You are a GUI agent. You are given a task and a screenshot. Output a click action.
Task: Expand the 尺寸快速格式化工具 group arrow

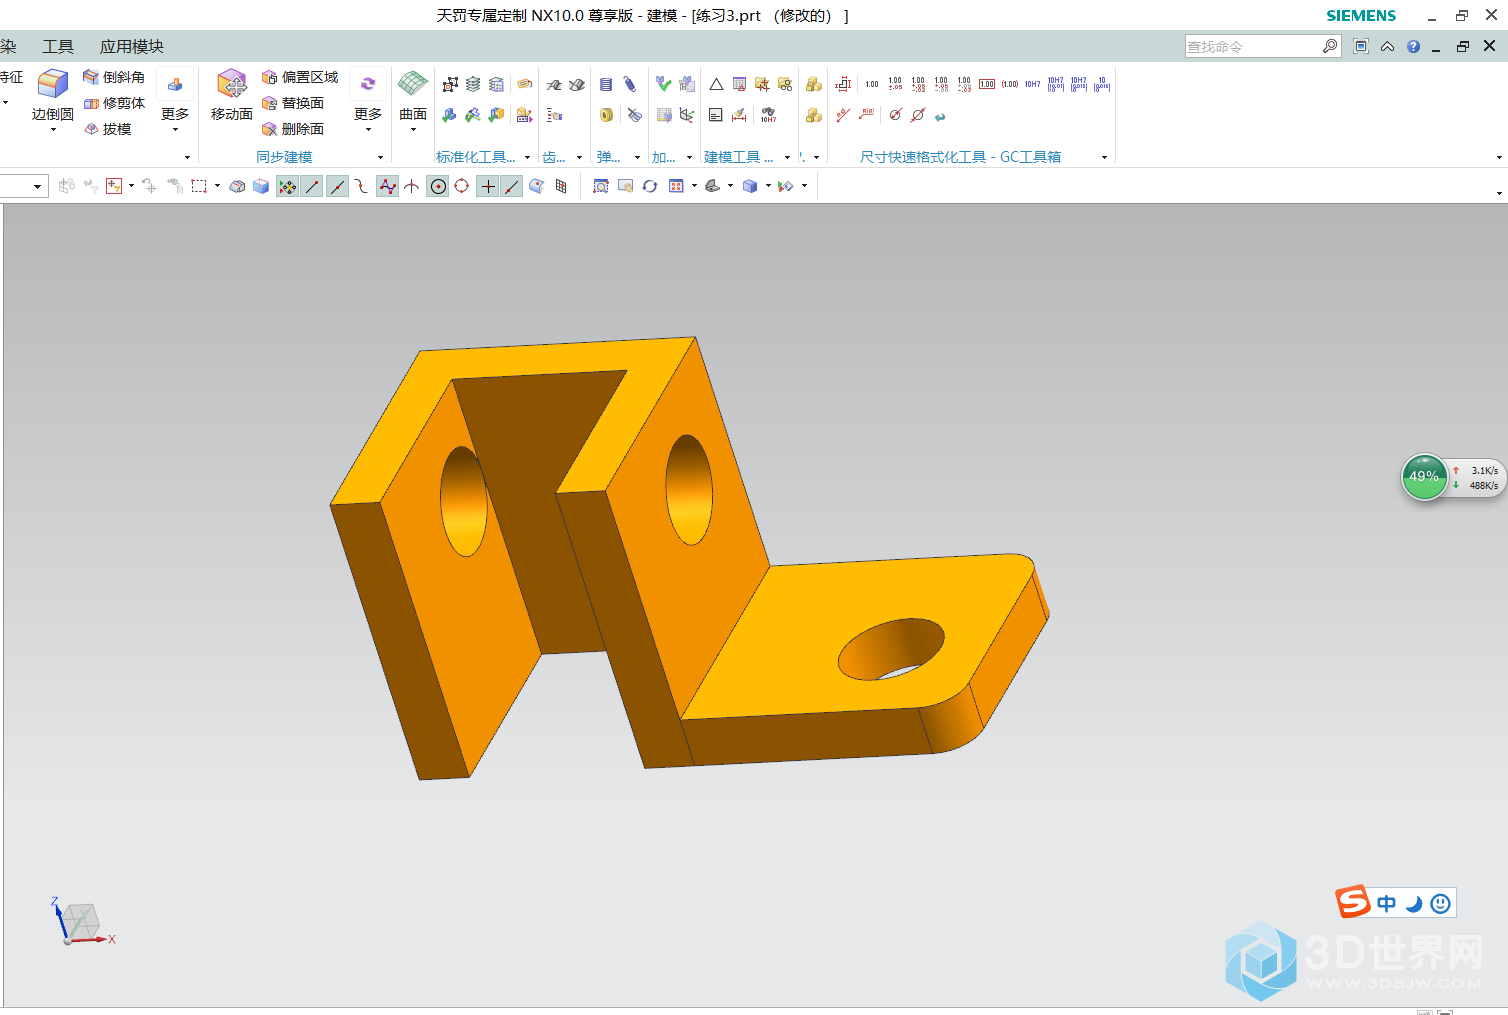point(1104,157)
